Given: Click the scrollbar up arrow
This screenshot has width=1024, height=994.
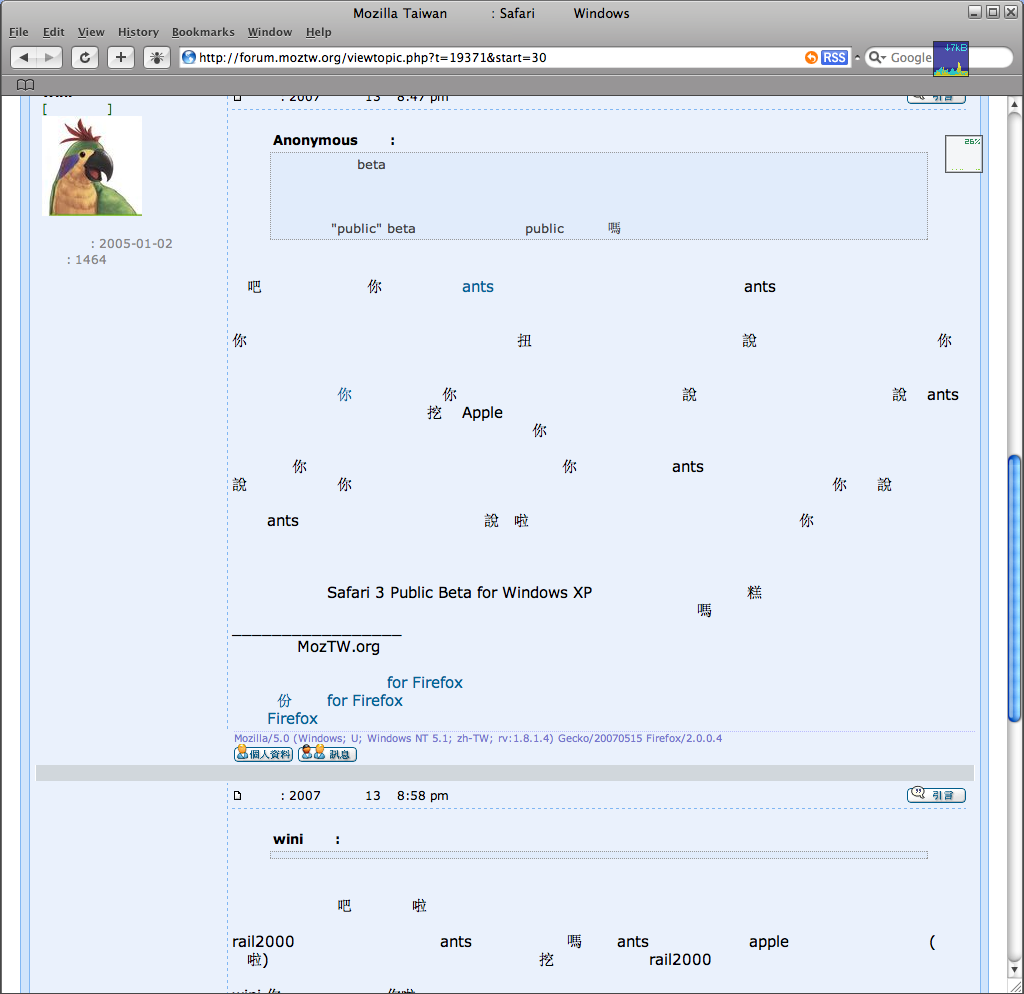Looking at the screenshot, I should click(x=1014, y=104).
